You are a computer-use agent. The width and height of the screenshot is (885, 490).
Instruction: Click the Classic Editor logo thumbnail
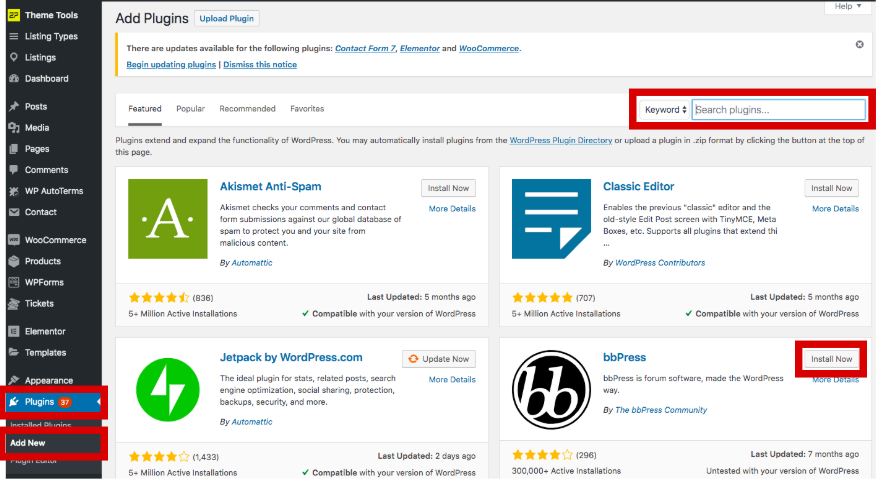(x=551, y=219)
